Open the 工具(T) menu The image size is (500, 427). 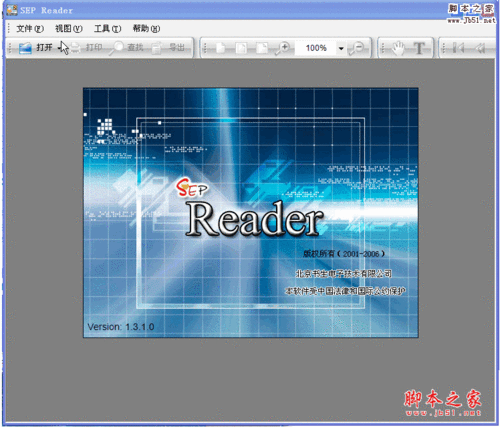click(107, 29)
